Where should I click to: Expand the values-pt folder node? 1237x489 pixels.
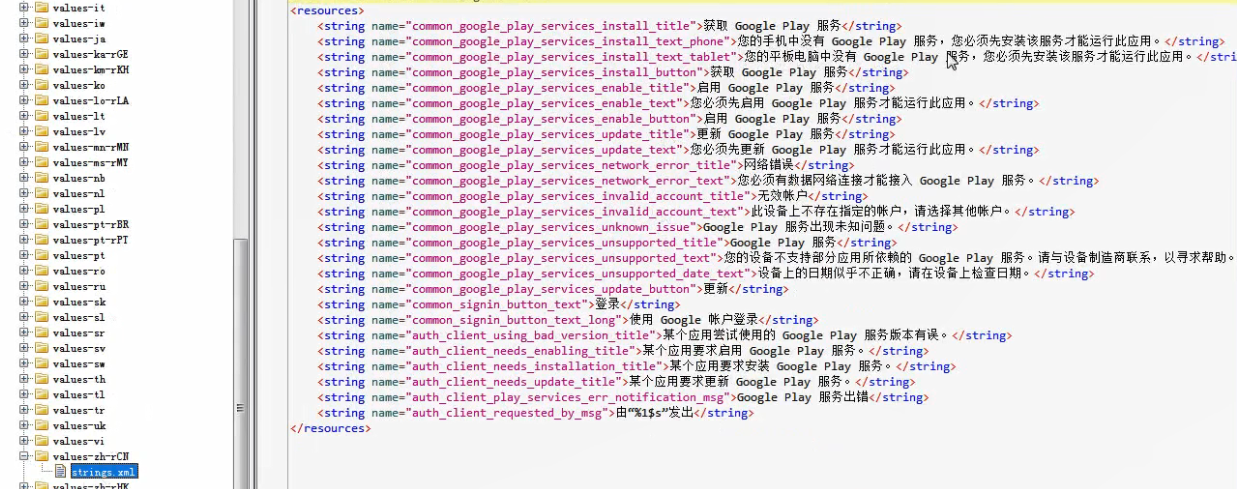coord(24,256)
